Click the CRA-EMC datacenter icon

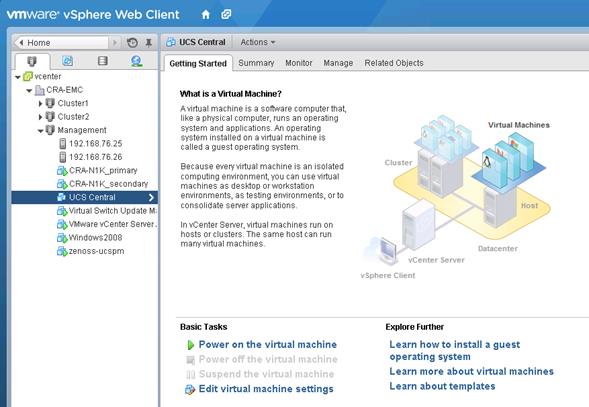tap(40, 90)
